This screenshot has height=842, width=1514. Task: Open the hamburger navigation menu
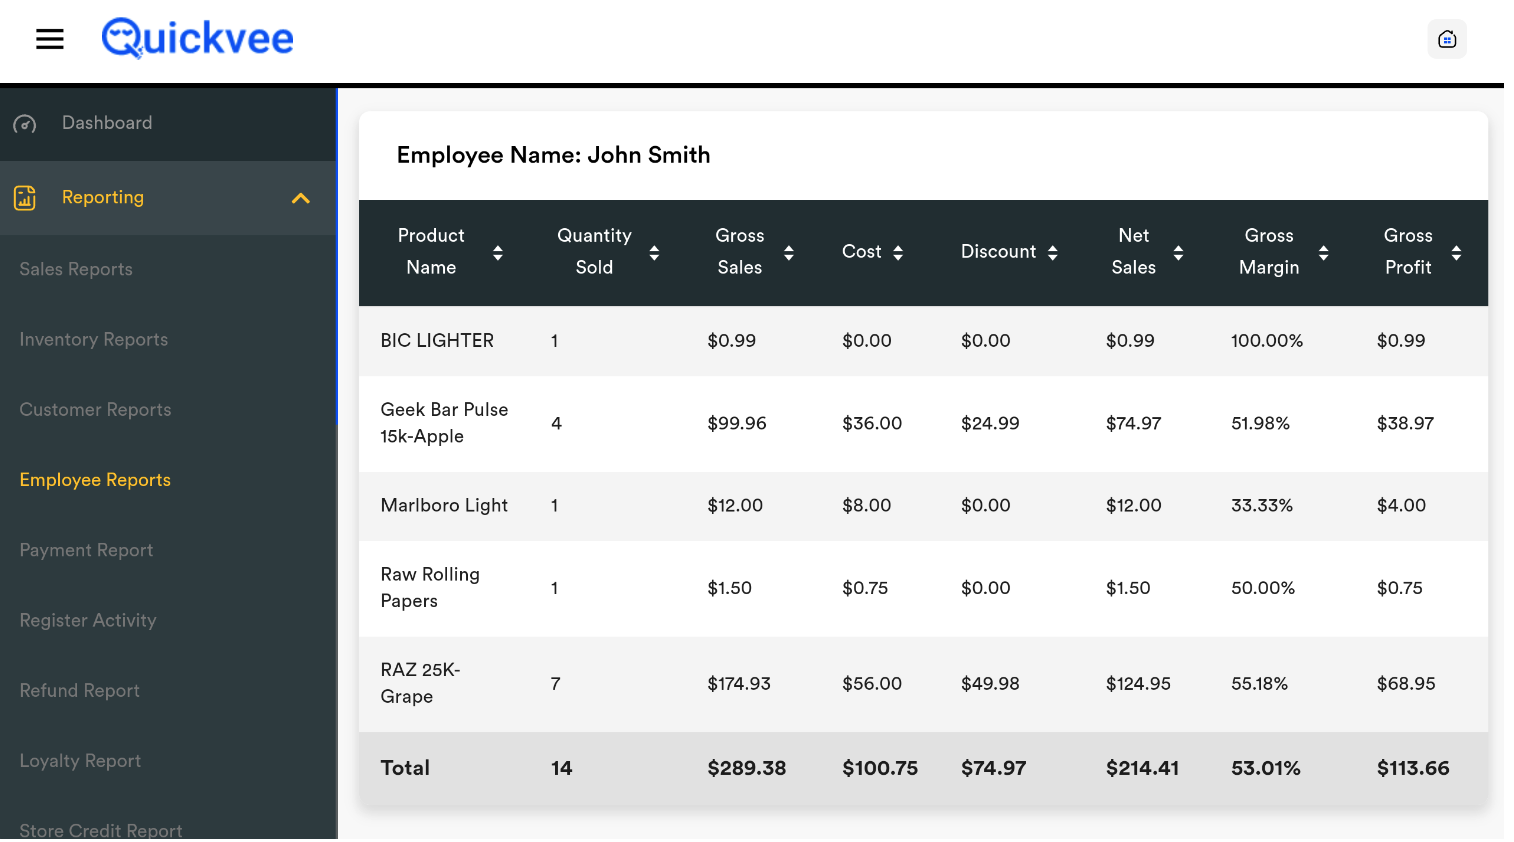[x=50, y=39]
